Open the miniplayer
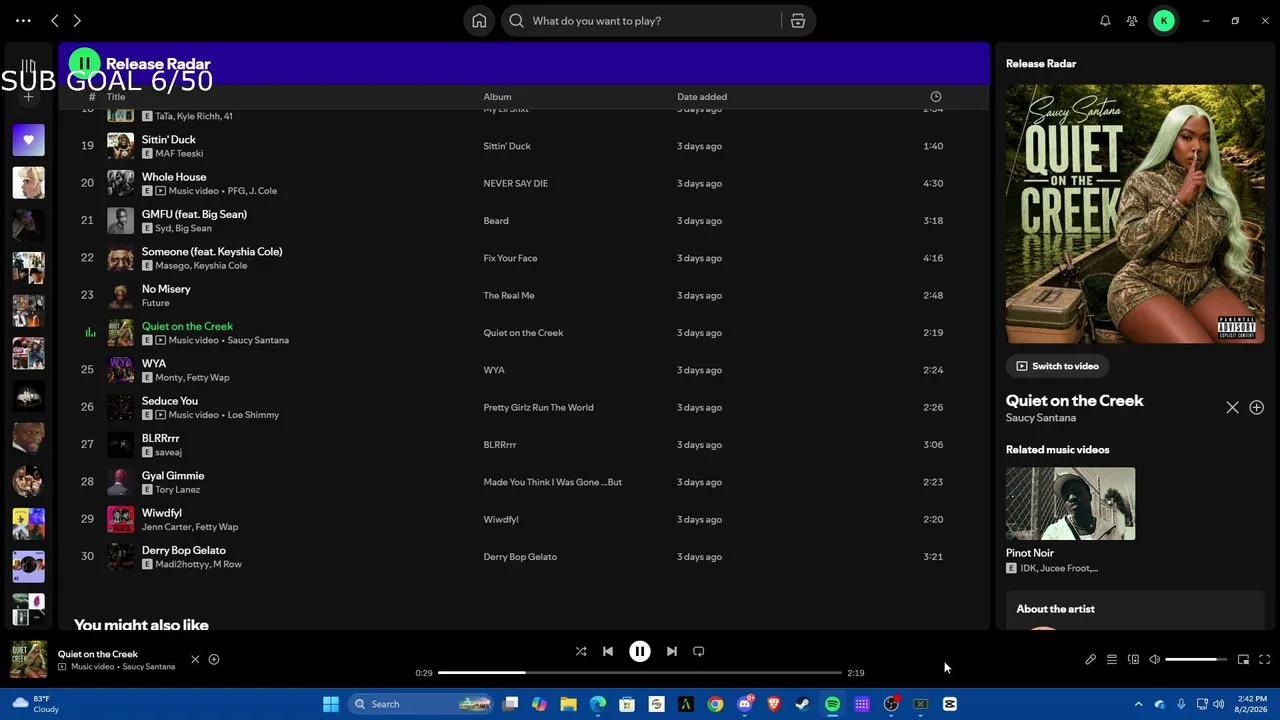This screenshot has height=720, width=1280. (x=1243, y=660)
